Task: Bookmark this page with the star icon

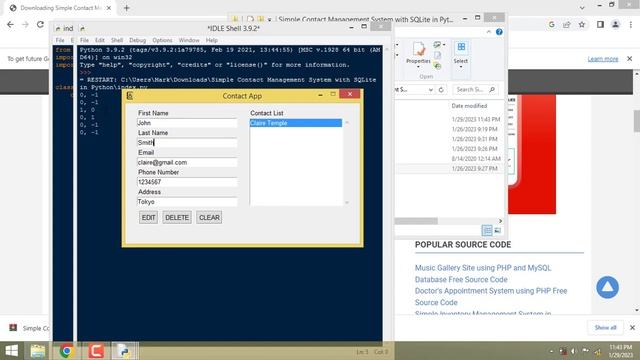Action: point(582,24)
